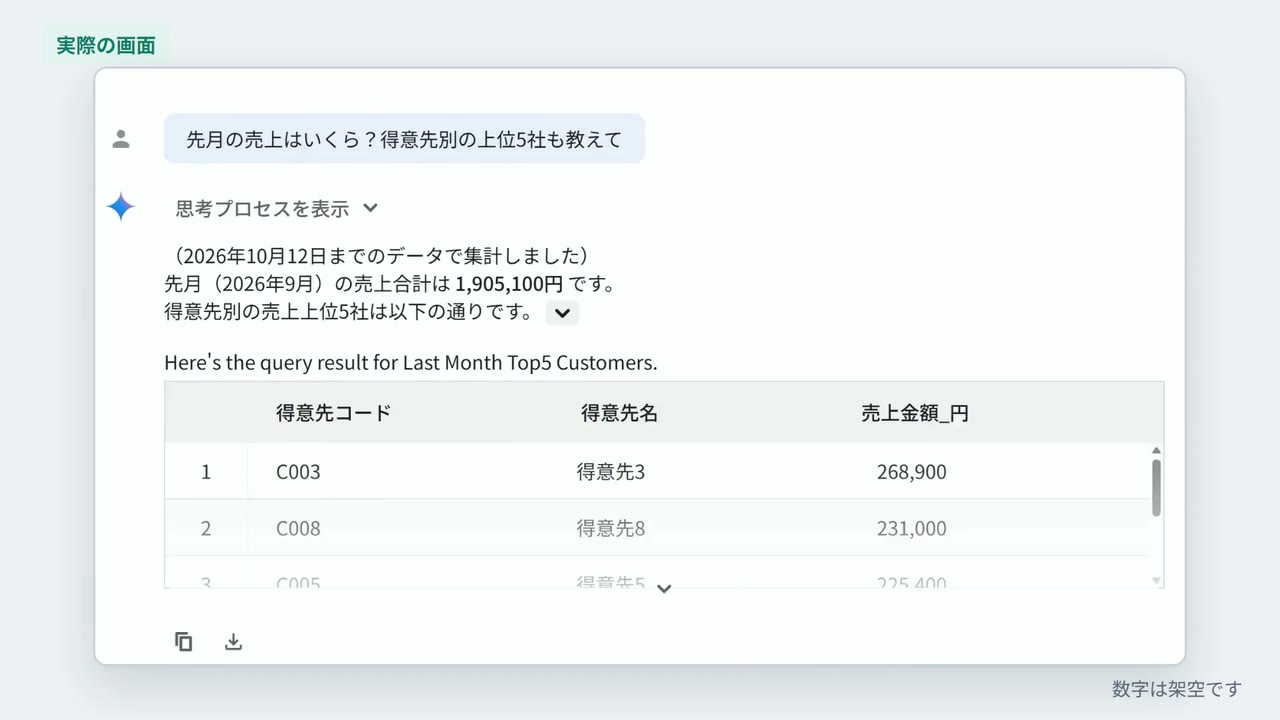Click the bold 1,905,100円 total
The width and height of the screenshot is (1280, 720).
click(x=509, y=284)
